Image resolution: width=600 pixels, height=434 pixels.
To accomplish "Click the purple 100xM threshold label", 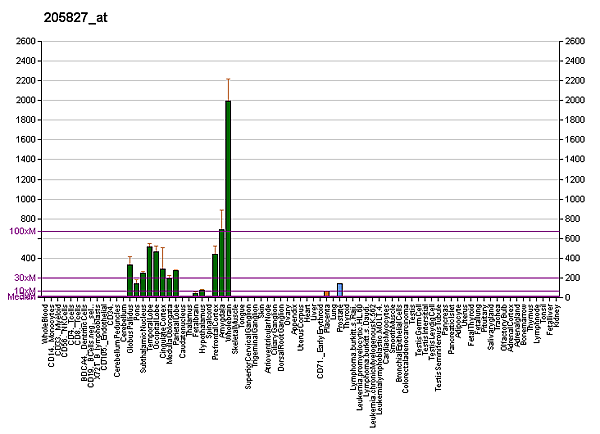I will point(22,231).
